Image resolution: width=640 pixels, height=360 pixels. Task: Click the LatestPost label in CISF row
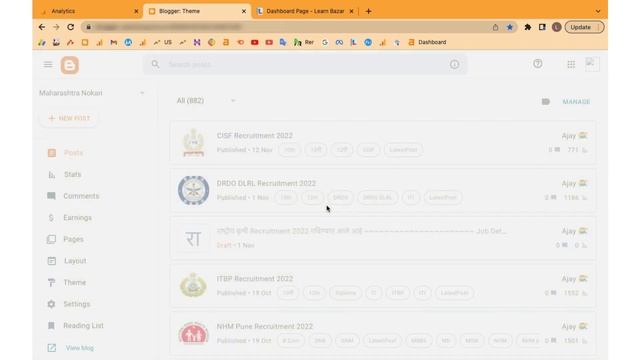click(403, 150)
